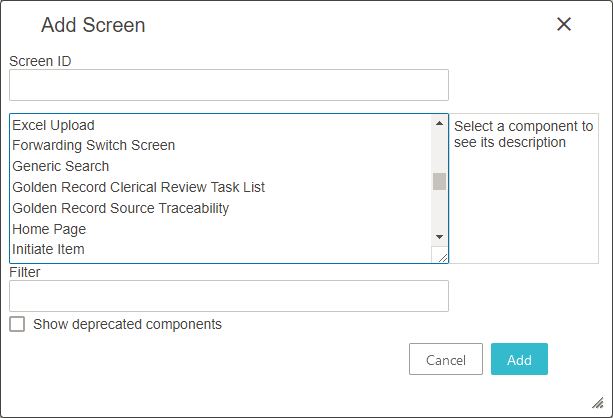Select Golden Record Clerical Review Task List

[139, 187]
